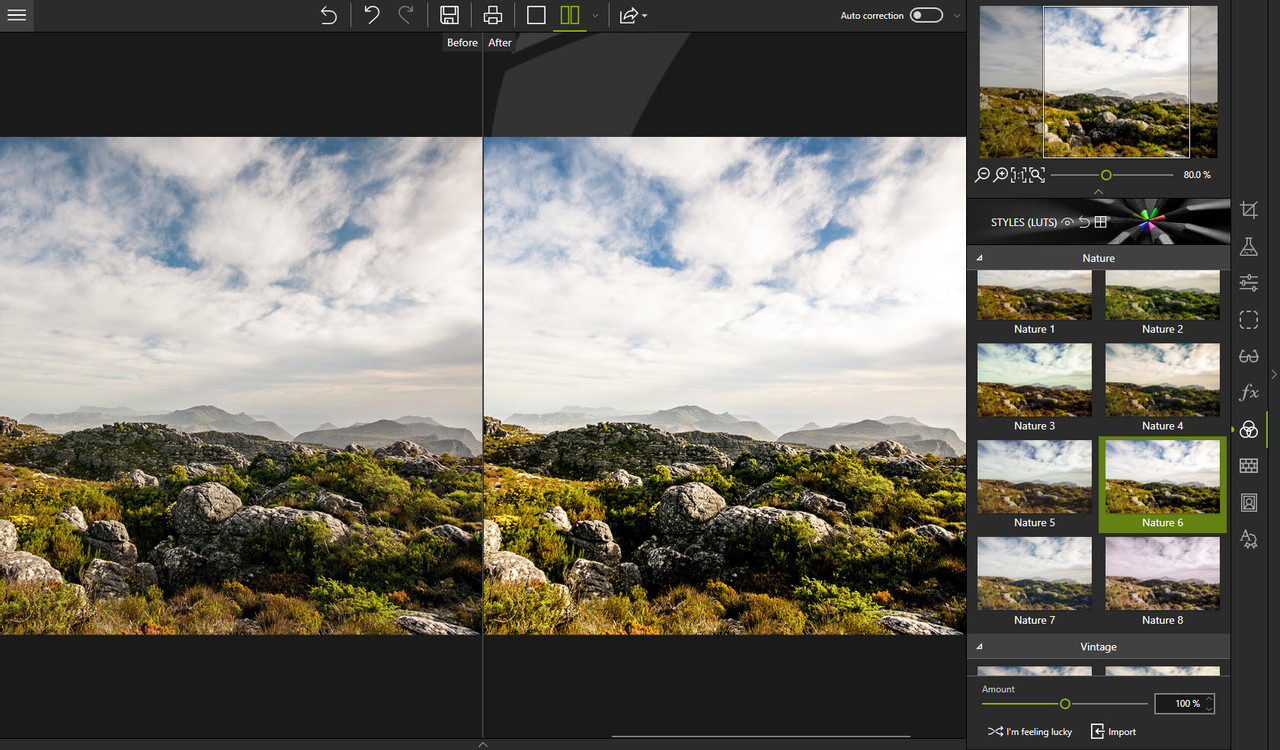Collapse the Nature styles group

pos(980,258)
